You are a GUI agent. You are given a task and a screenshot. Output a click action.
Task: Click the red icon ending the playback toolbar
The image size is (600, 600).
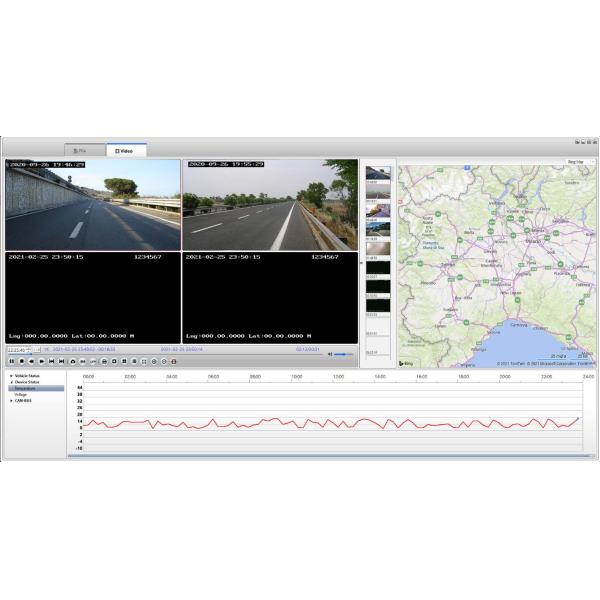coord(174,361)
